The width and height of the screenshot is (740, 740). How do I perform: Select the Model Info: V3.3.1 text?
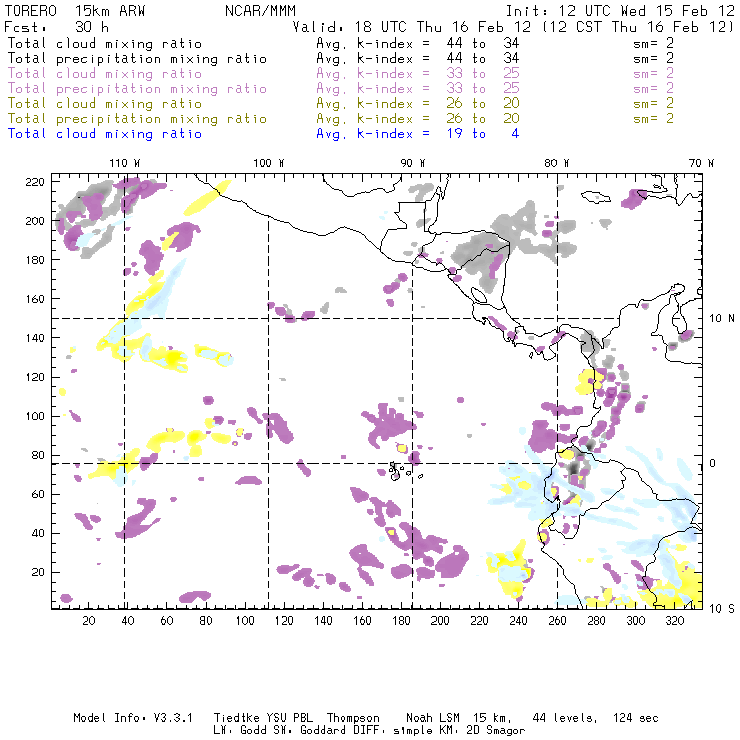coord(122,718)
